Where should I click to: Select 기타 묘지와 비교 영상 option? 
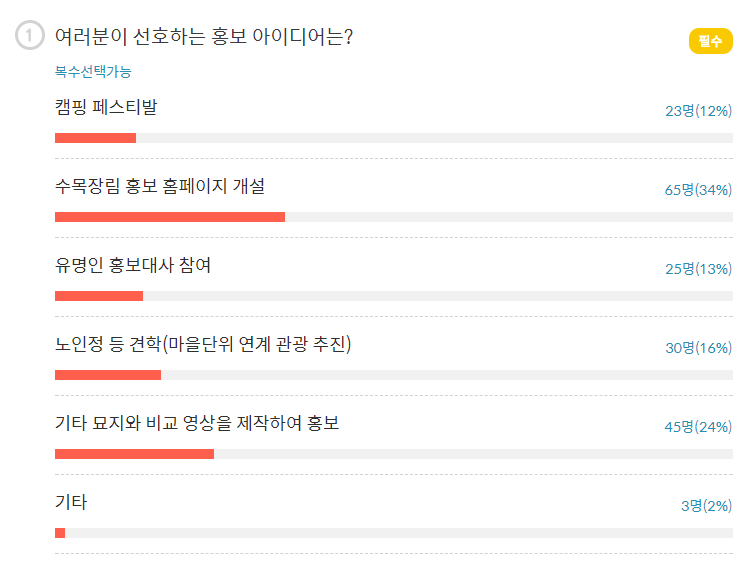[x=197, y=423]
